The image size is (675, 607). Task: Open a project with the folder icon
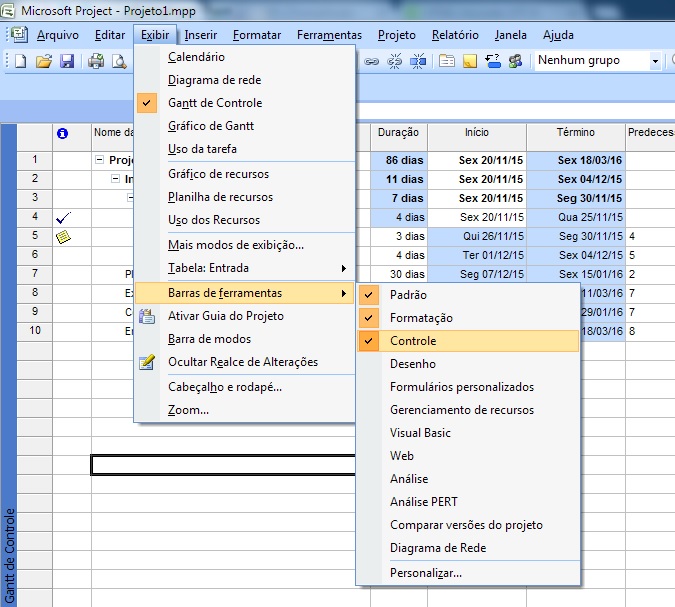point(43,61)
